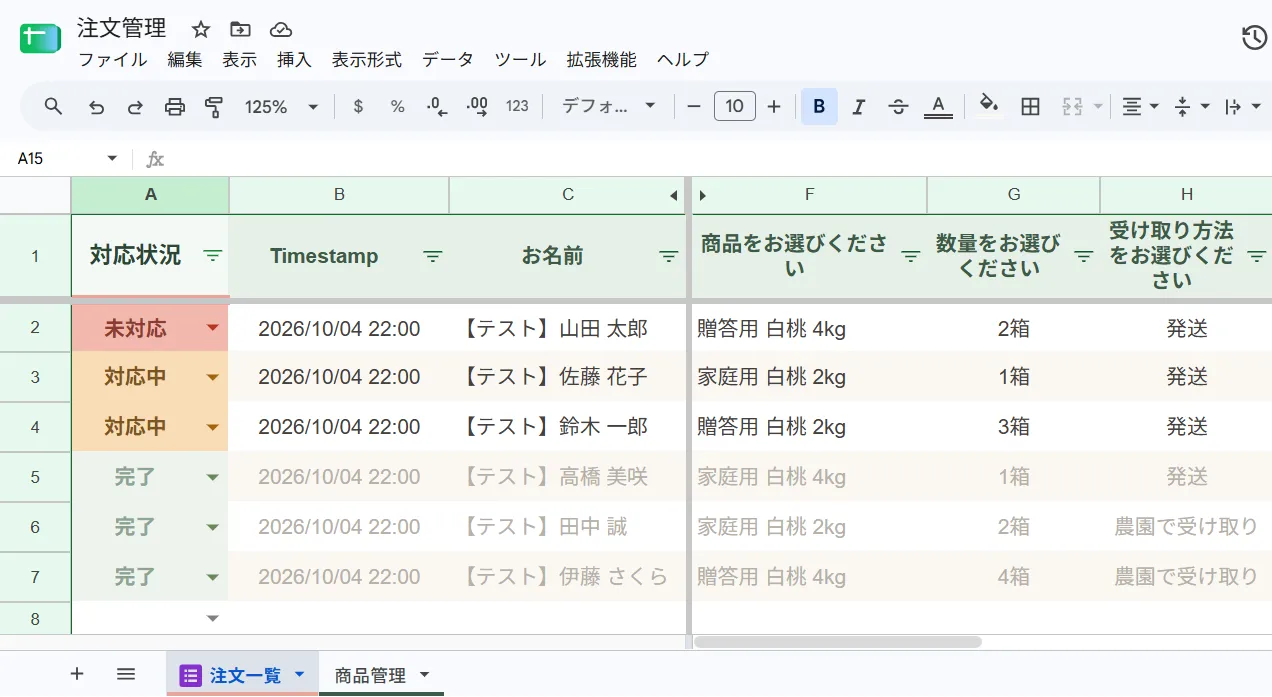This screenshot has width=1272, height=697.
Task: Open the all sheets list
Action: (x=126, y=674)
